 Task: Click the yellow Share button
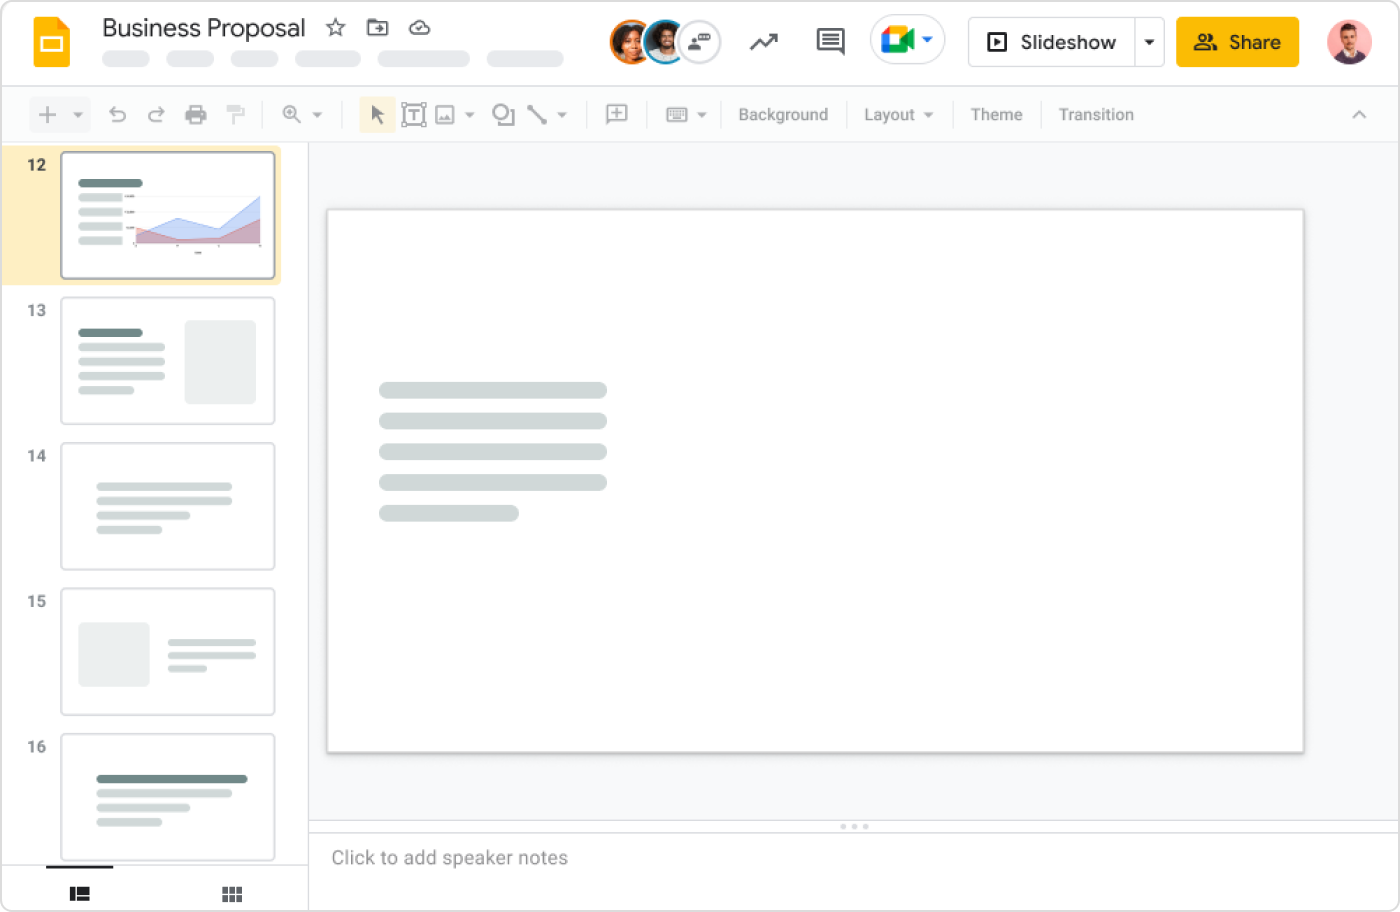tap(1237, 42)
